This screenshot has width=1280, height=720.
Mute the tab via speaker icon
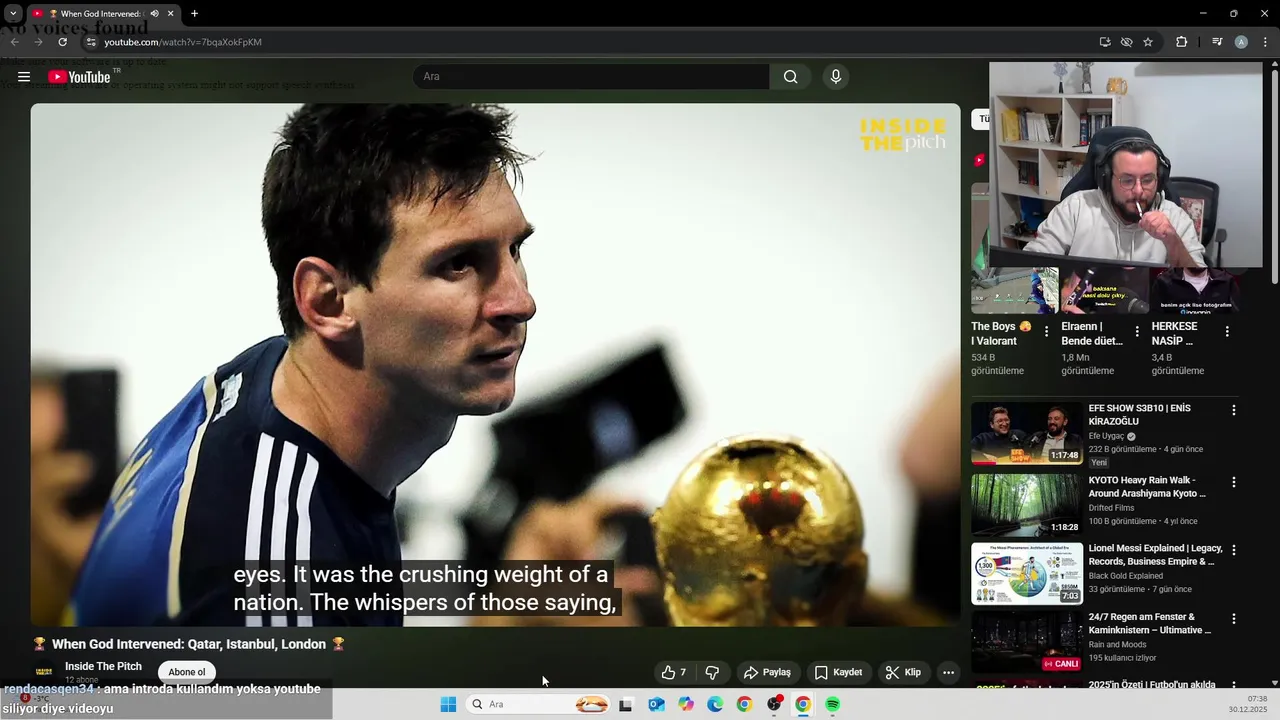tap(154, 14)
